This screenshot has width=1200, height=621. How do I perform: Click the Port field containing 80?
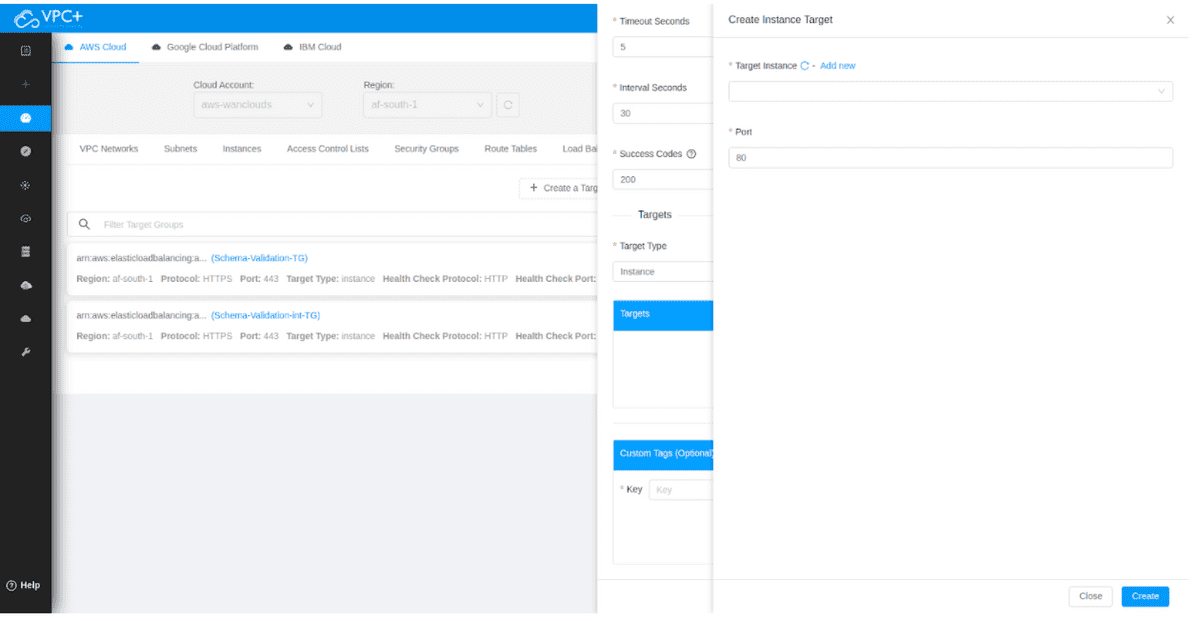(x=951, y=158)
